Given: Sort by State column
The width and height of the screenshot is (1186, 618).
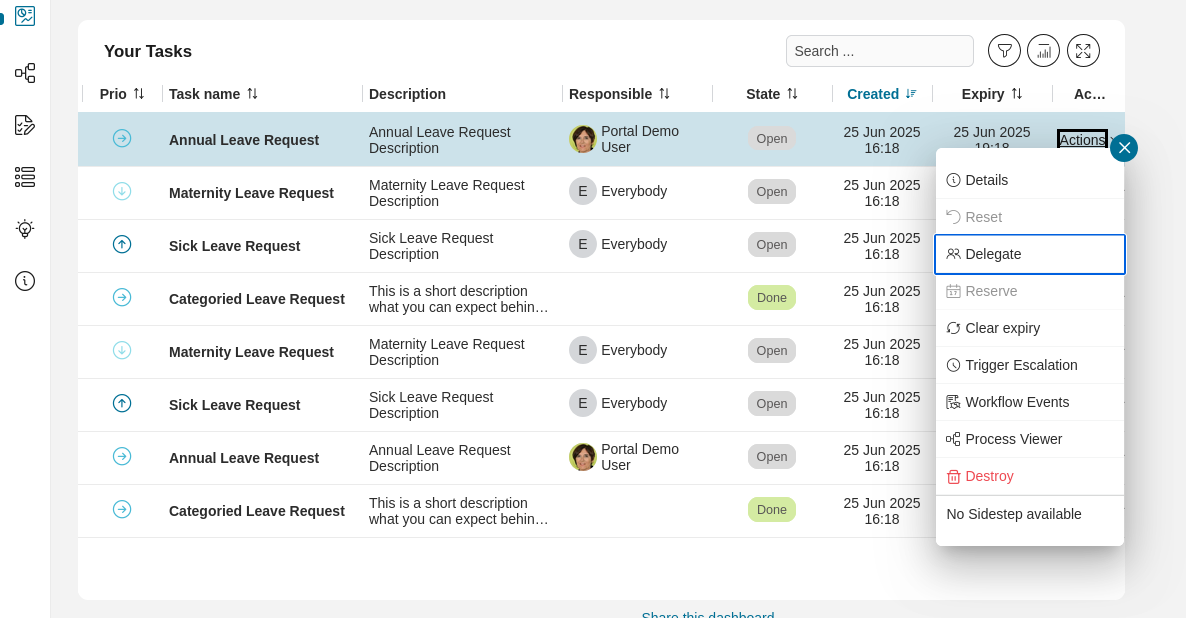Looking at the screenshot, I should [x=792, y=94].
